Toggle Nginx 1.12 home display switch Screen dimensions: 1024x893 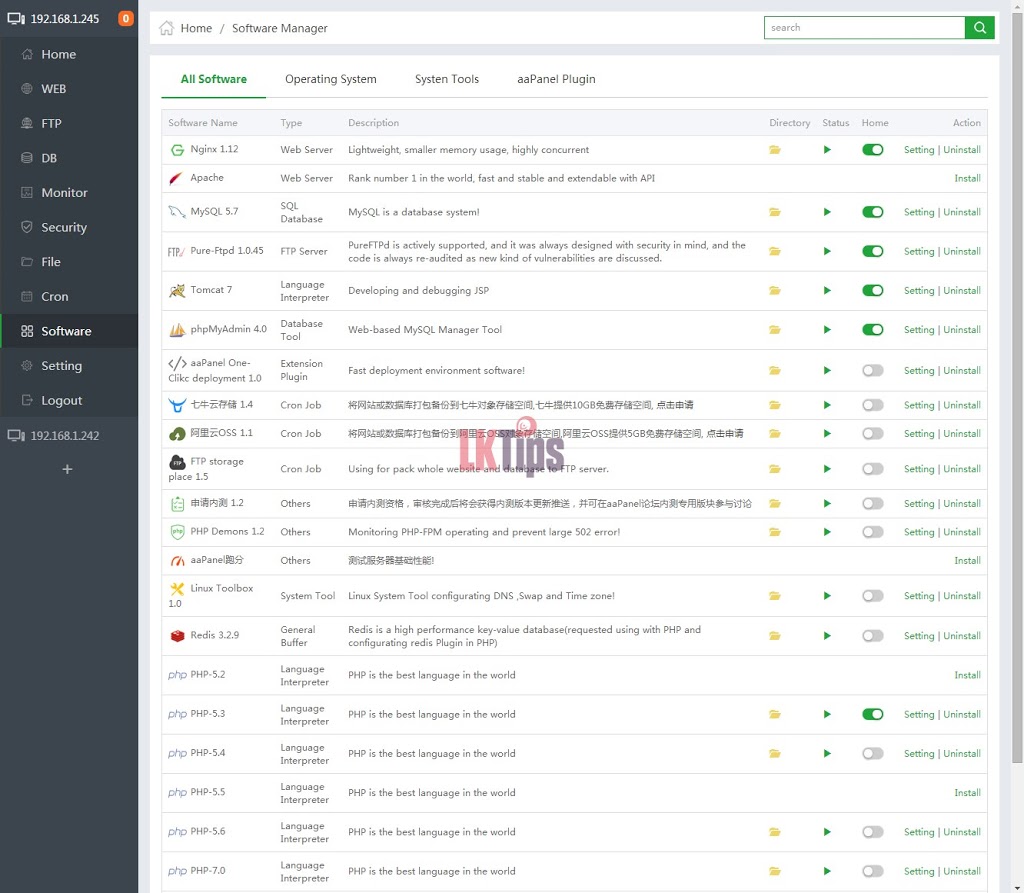tap(872, 150)
